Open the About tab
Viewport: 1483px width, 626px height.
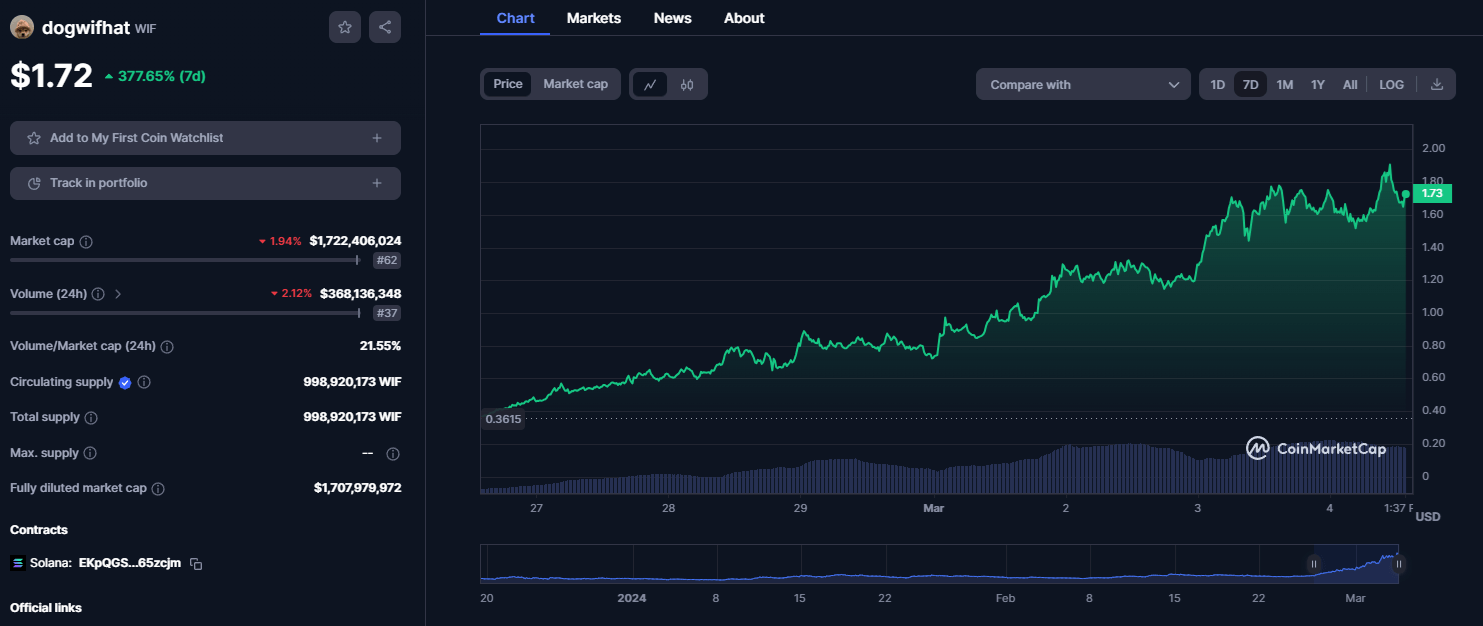pyautogui.click(x=744, y=18)
